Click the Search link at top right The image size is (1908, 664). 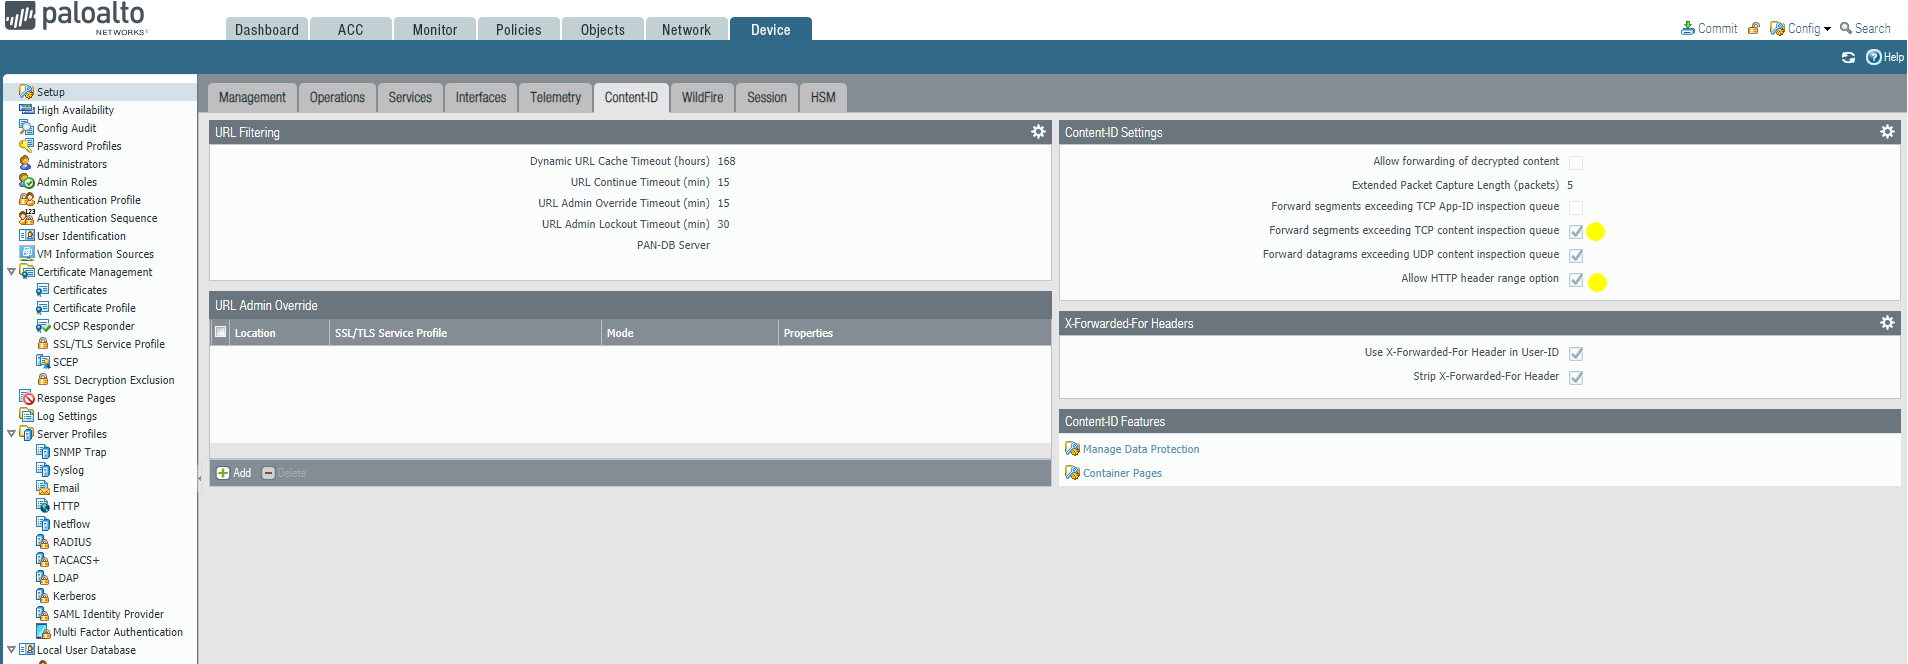click(1865, 28)
